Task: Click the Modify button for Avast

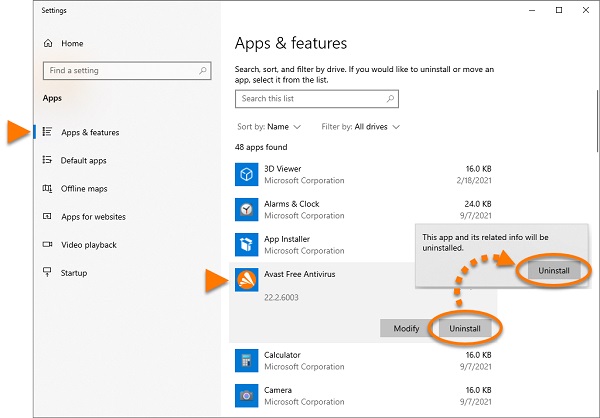Action: coord(406,328)
